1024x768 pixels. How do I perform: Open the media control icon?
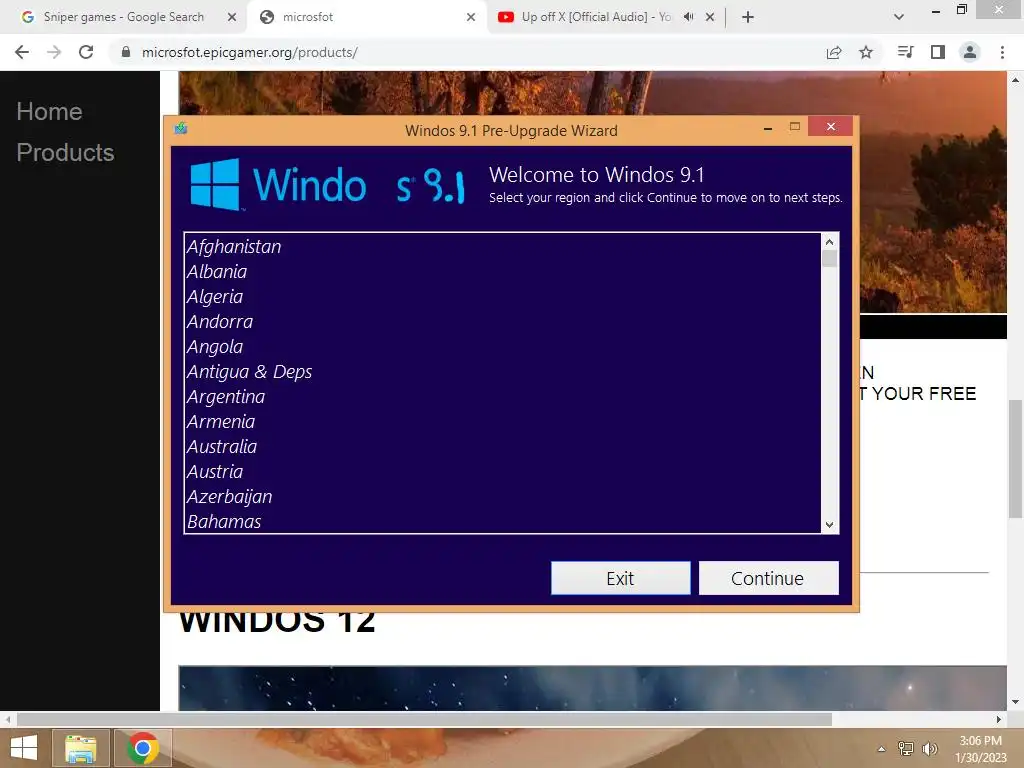click(905, 52)
